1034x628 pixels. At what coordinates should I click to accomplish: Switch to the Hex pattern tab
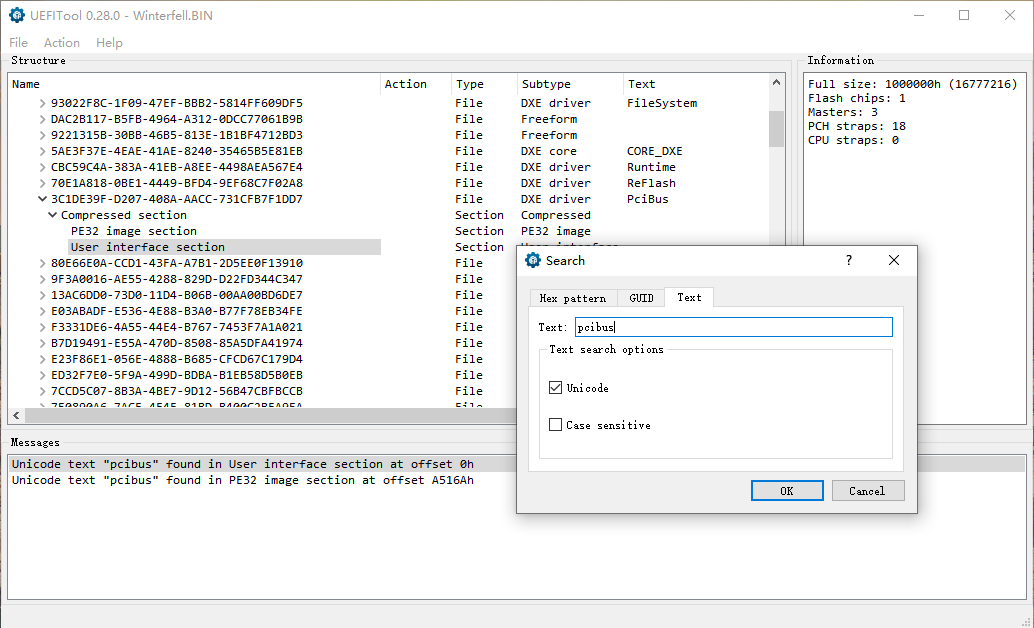[573, 298]
